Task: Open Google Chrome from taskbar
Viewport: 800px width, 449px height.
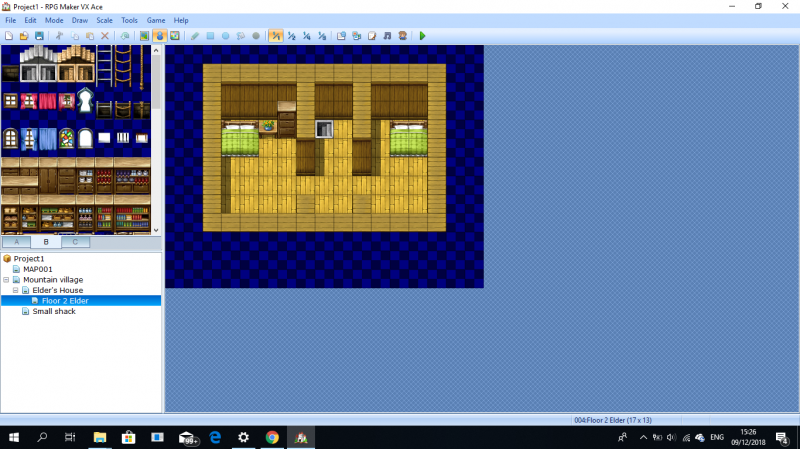Action: [272, 437]
